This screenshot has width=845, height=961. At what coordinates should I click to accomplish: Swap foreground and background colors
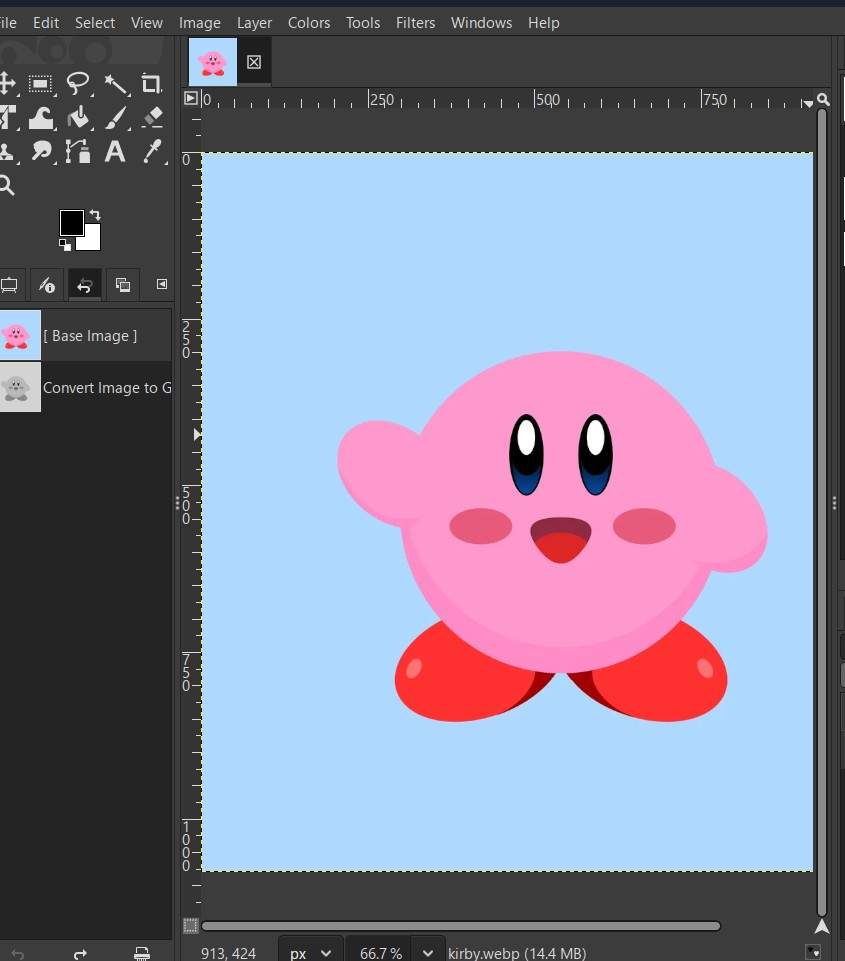click(x=95, y=214)
